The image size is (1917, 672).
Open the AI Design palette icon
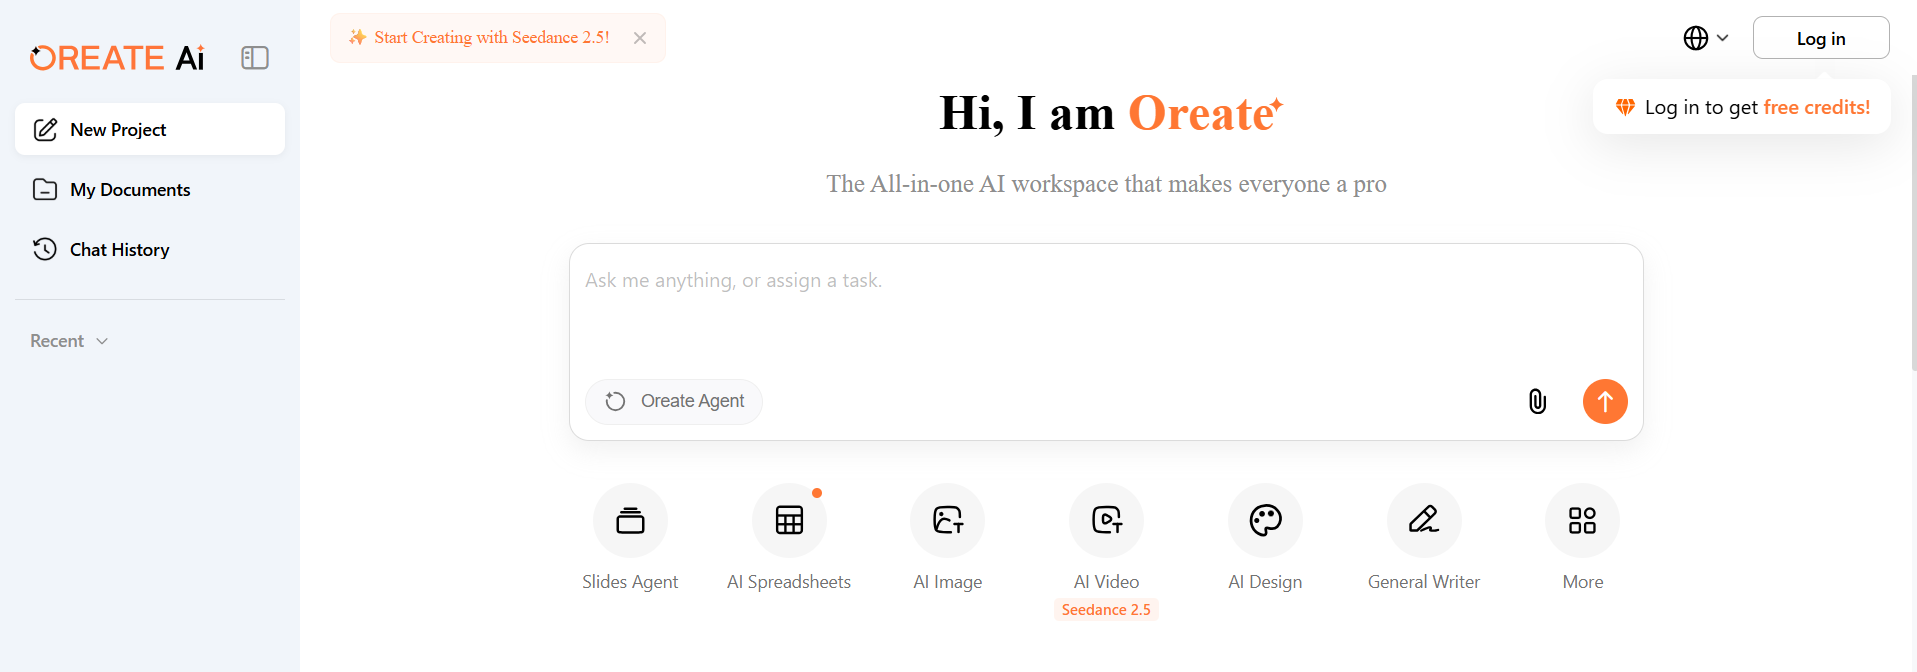pyautogui.click(x=1265, y=520)
